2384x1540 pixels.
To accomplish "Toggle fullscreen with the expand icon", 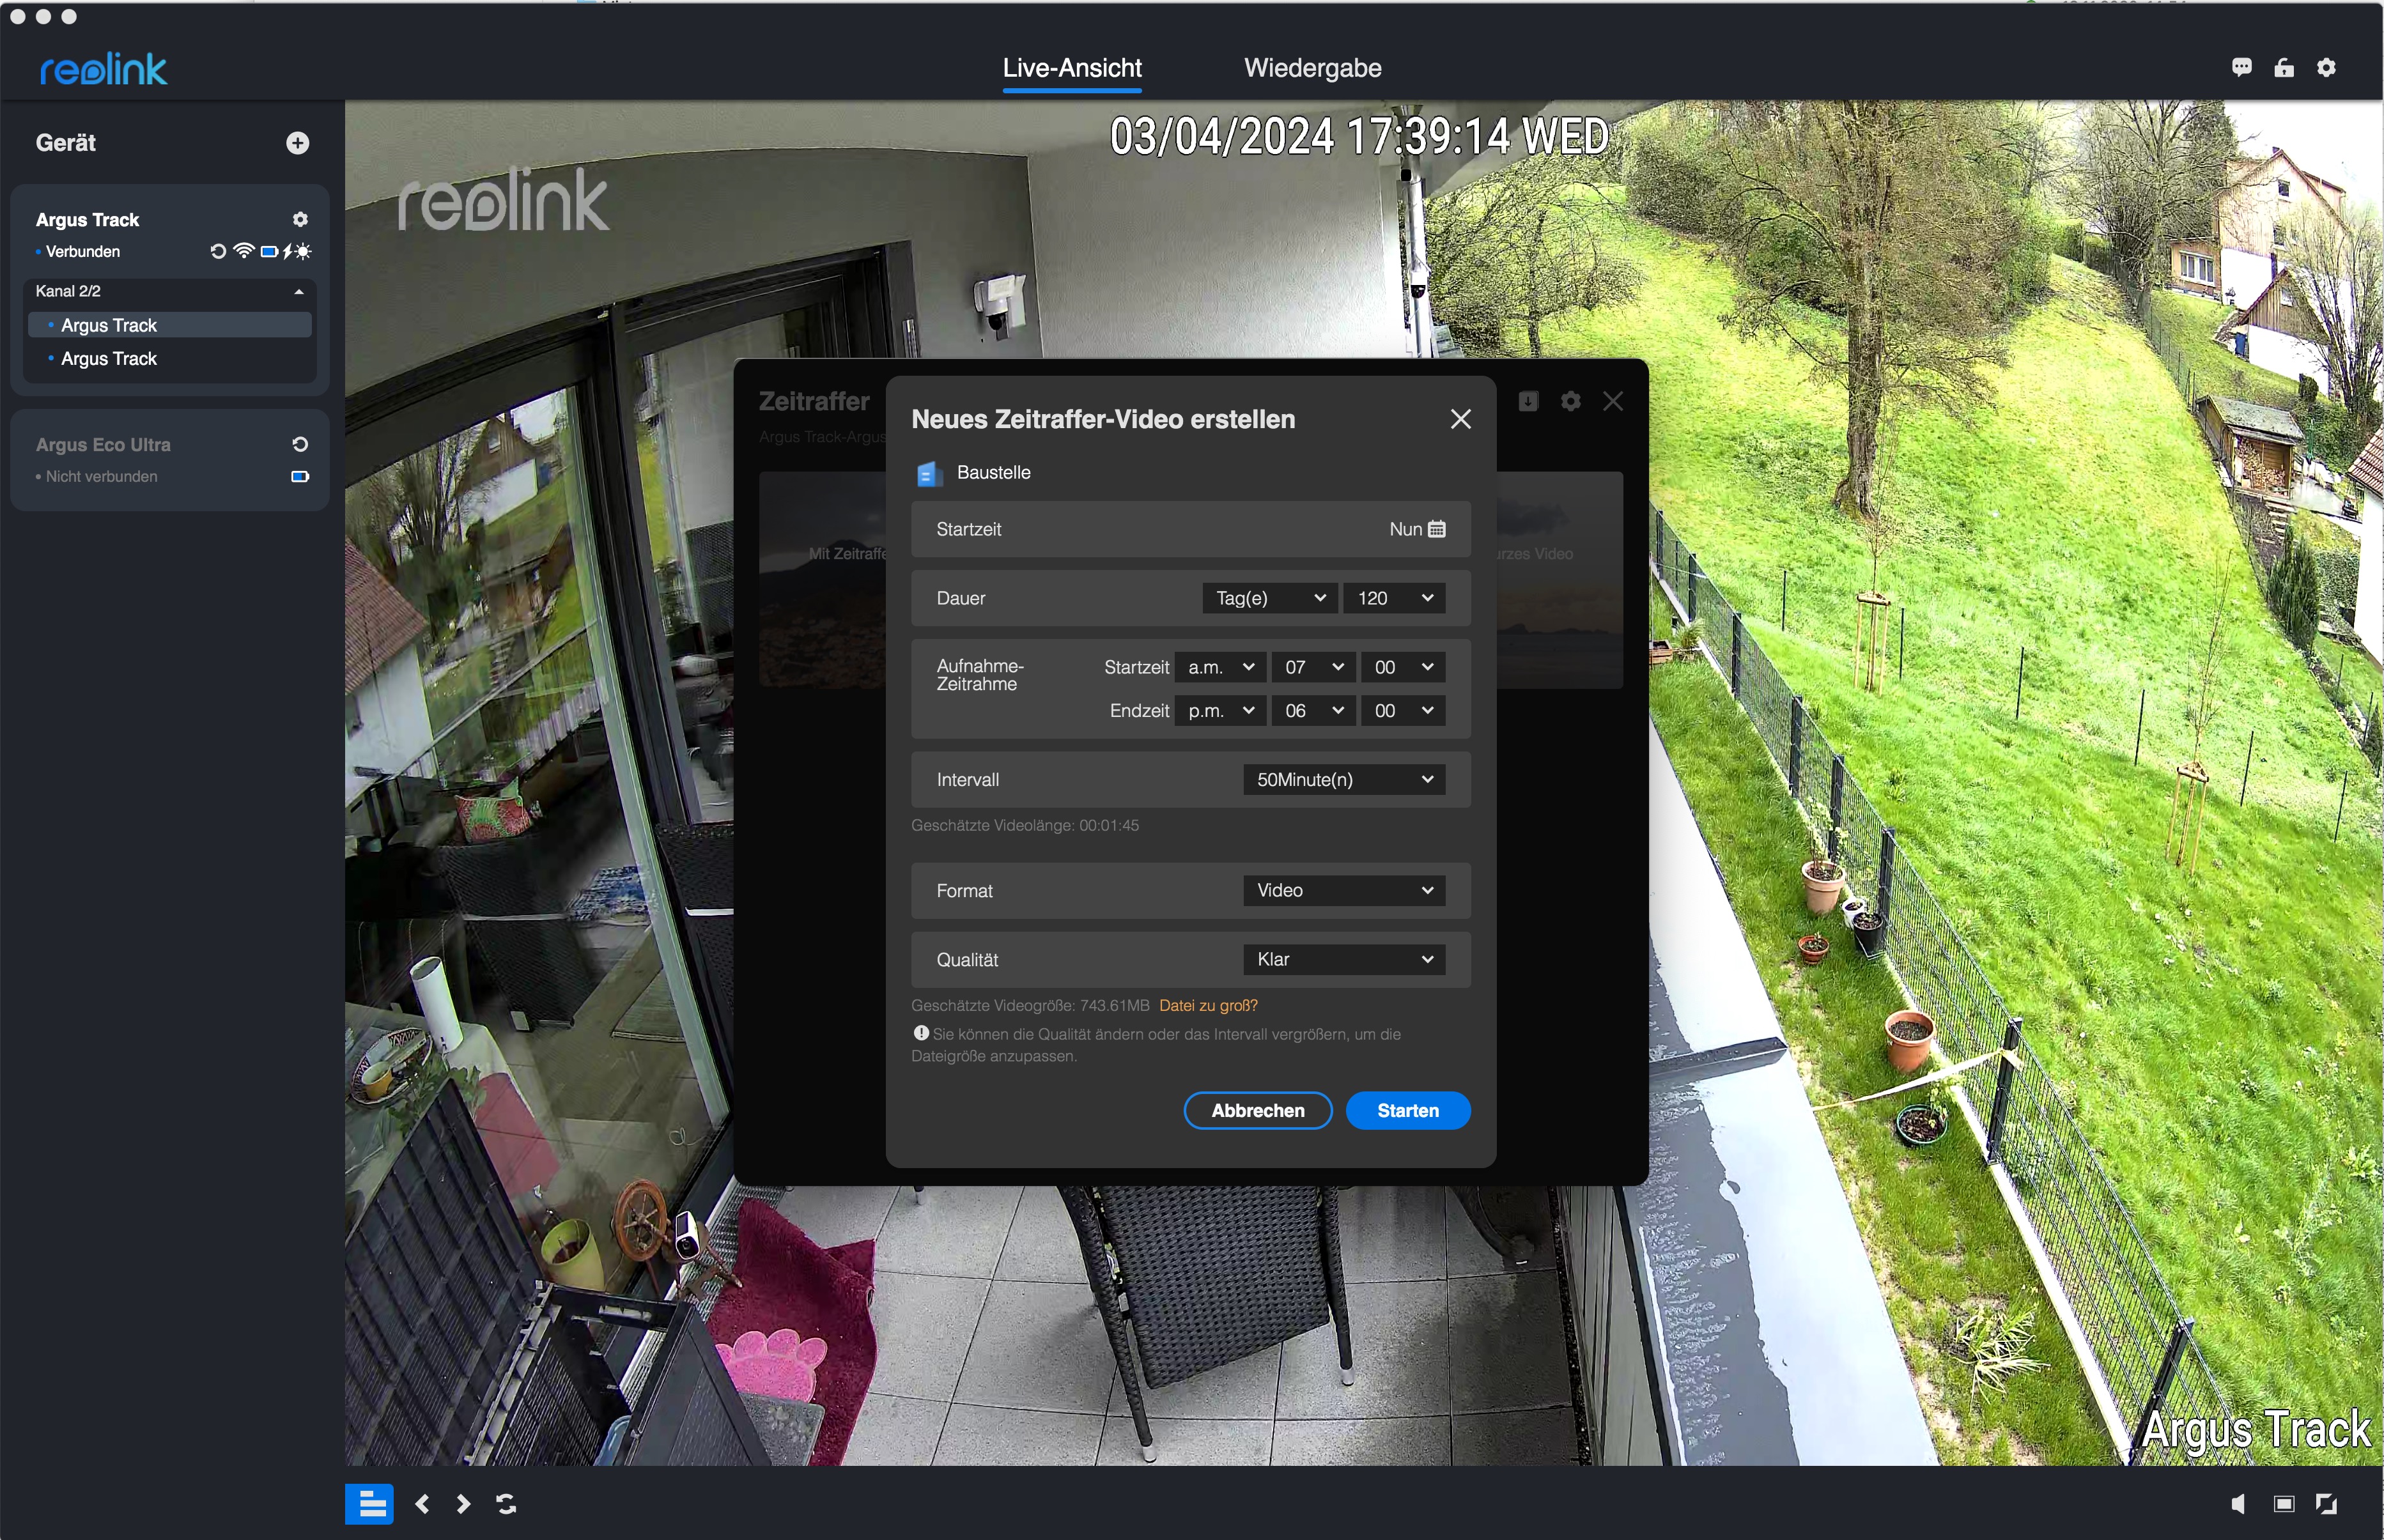I will point(2326,1504).
